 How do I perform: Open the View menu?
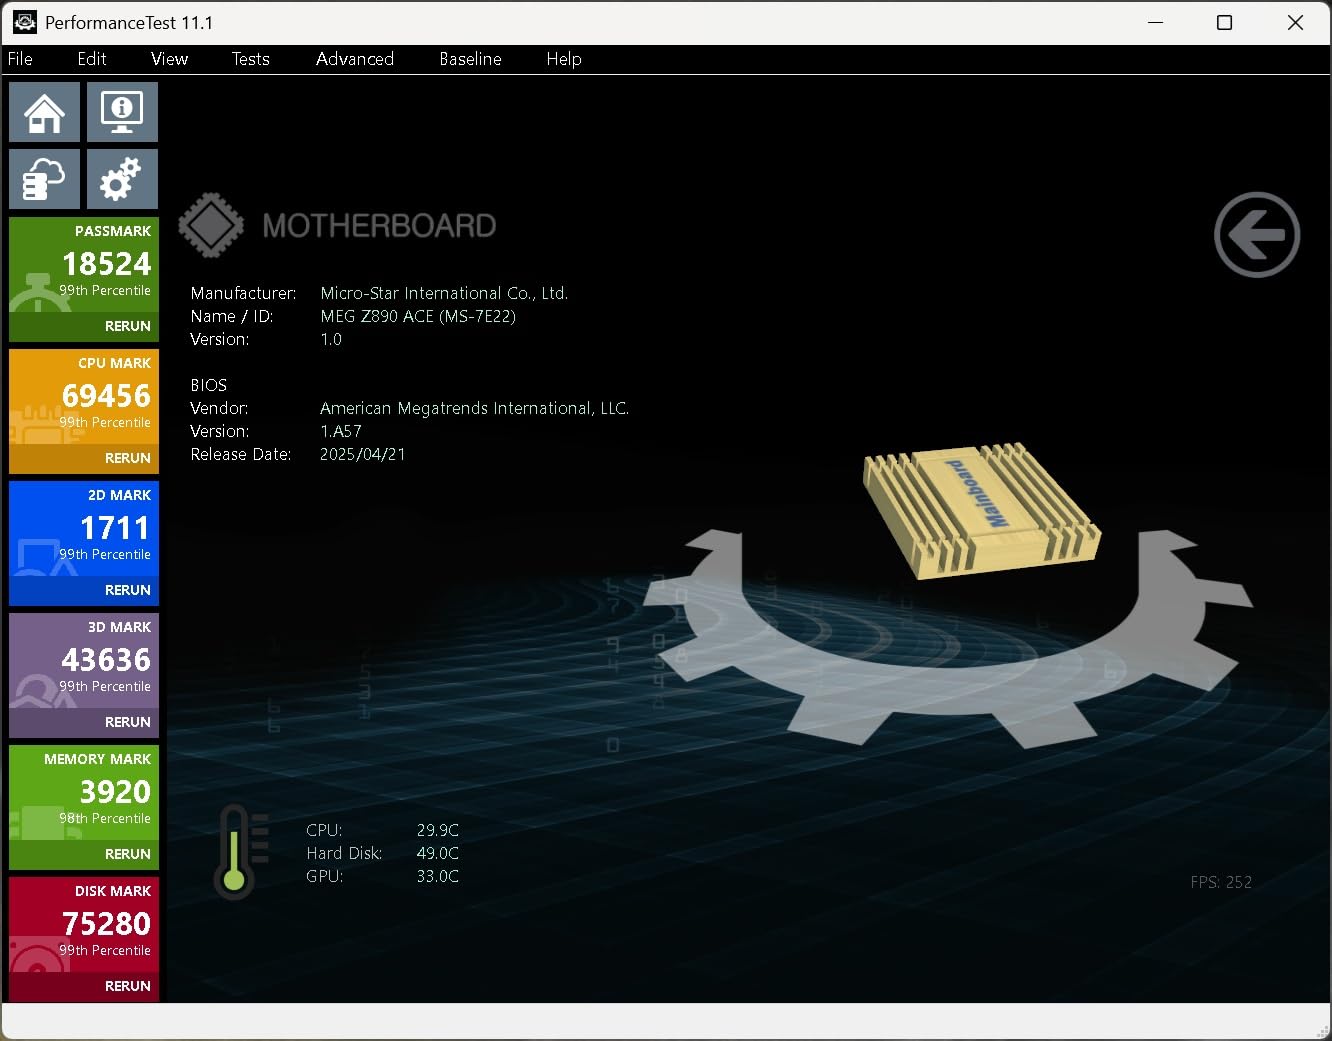169,59
